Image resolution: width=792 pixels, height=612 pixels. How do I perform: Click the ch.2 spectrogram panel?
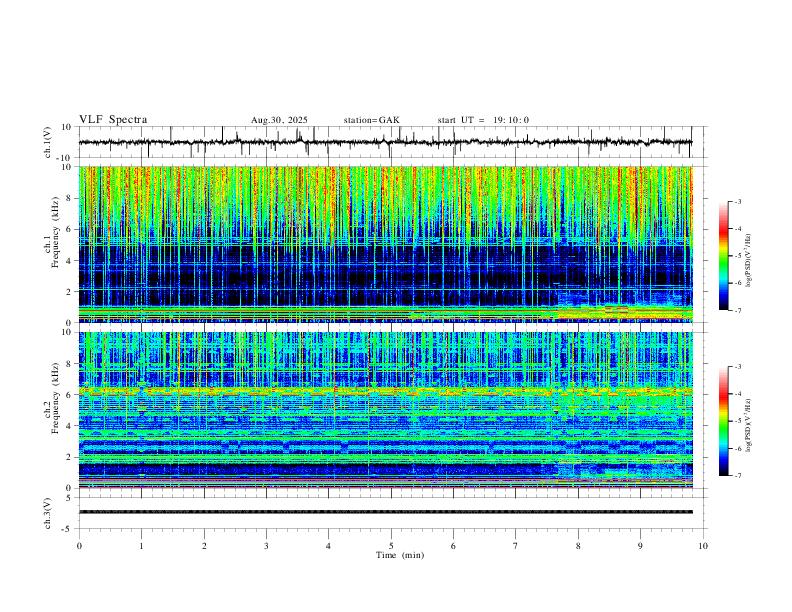pyautogui.click(x=385, y=410)
